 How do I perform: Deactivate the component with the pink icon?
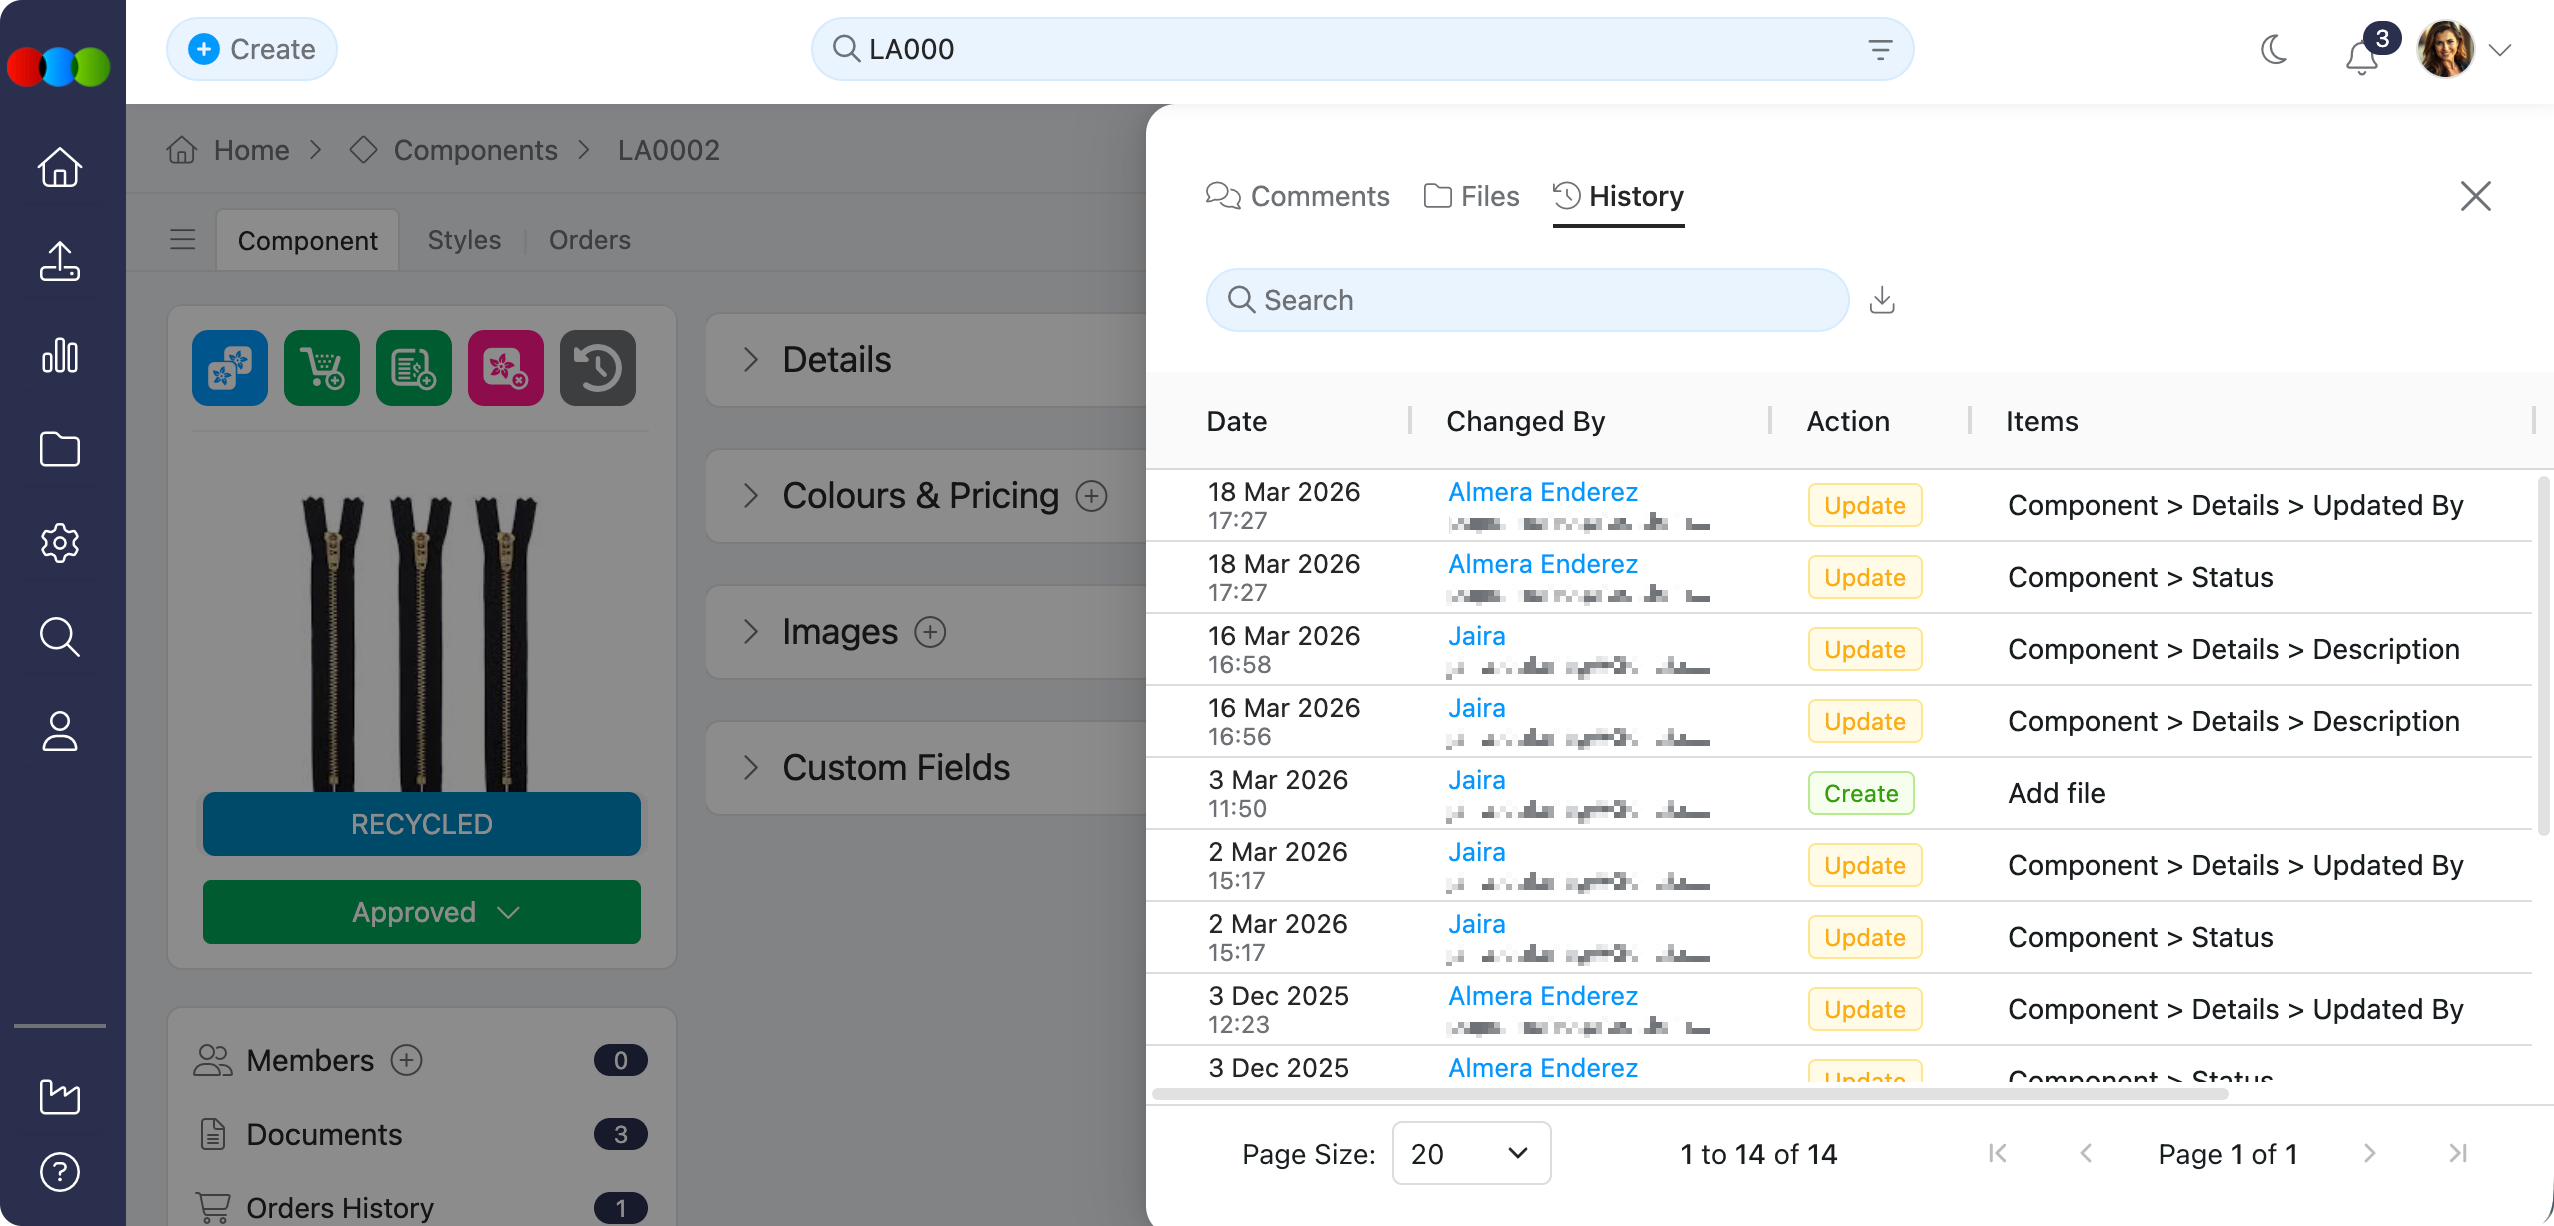click(506, 368)
